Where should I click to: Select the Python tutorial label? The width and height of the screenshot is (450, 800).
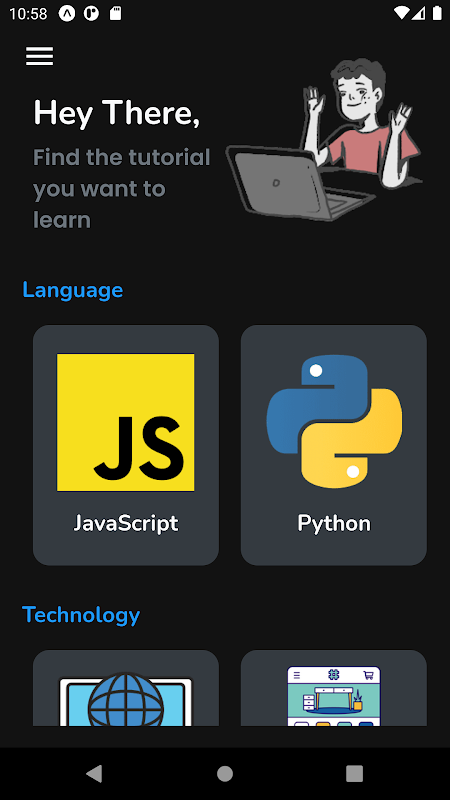(334, 524)
